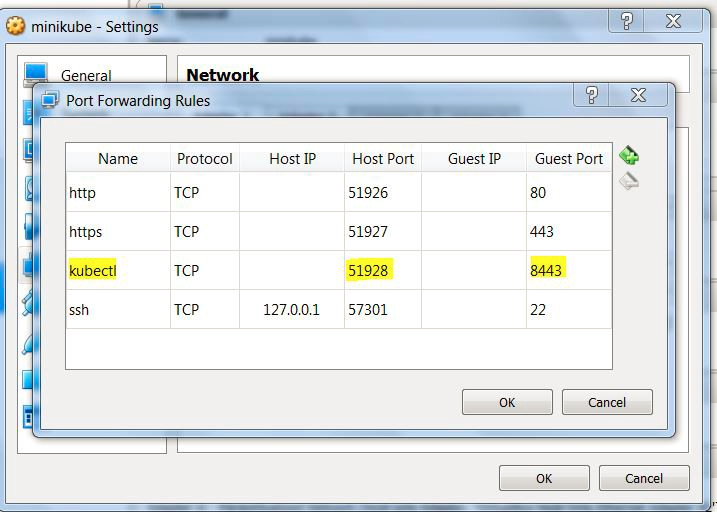Open Protocol dropdown cell for https rule
Screen dimensions: 717x512
coord(205,231)
